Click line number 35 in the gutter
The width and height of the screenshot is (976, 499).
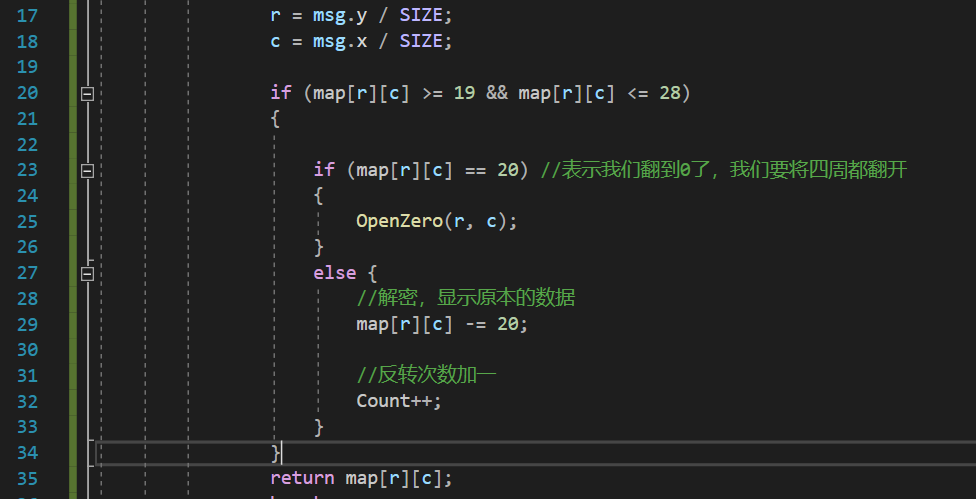tap(27, 478)
